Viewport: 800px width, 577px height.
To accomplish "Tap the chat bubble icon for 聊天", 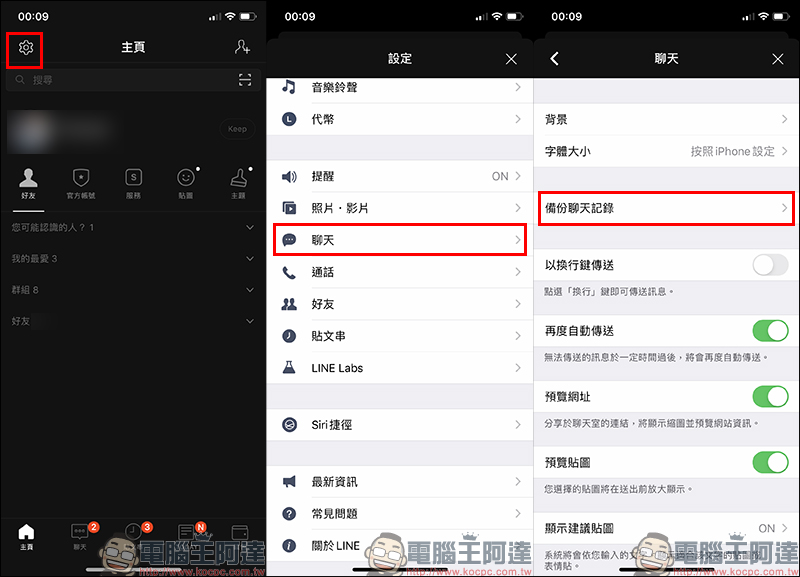I will [289, 240].
